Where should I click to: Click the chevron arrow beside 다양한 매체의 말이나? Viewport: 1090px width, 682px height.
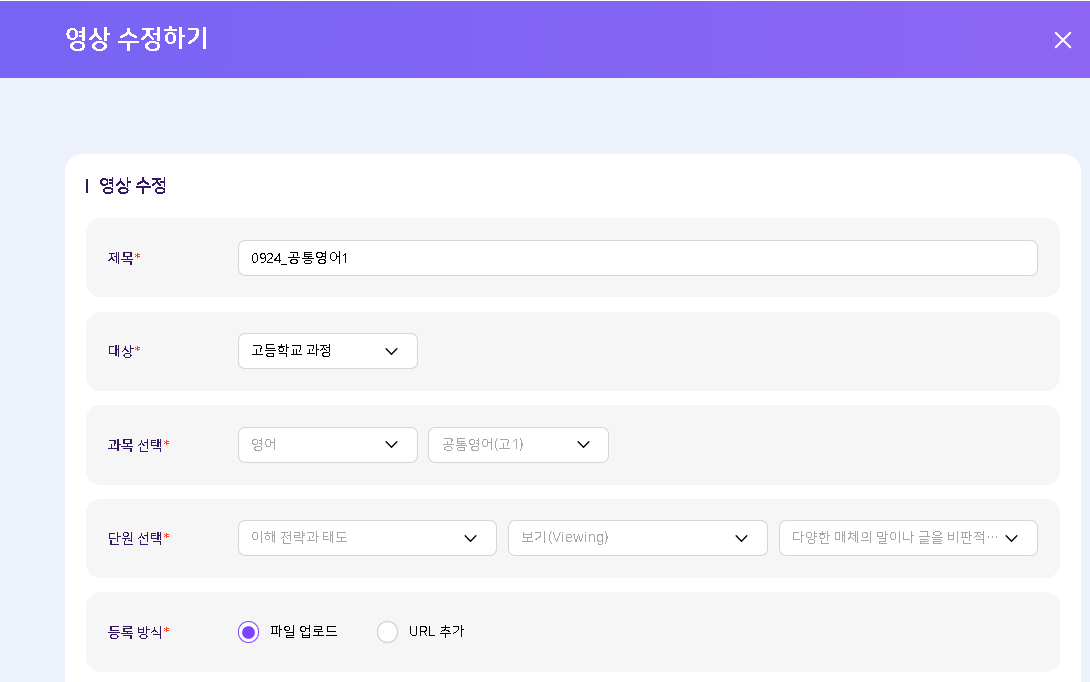[x=1011, y=538]
